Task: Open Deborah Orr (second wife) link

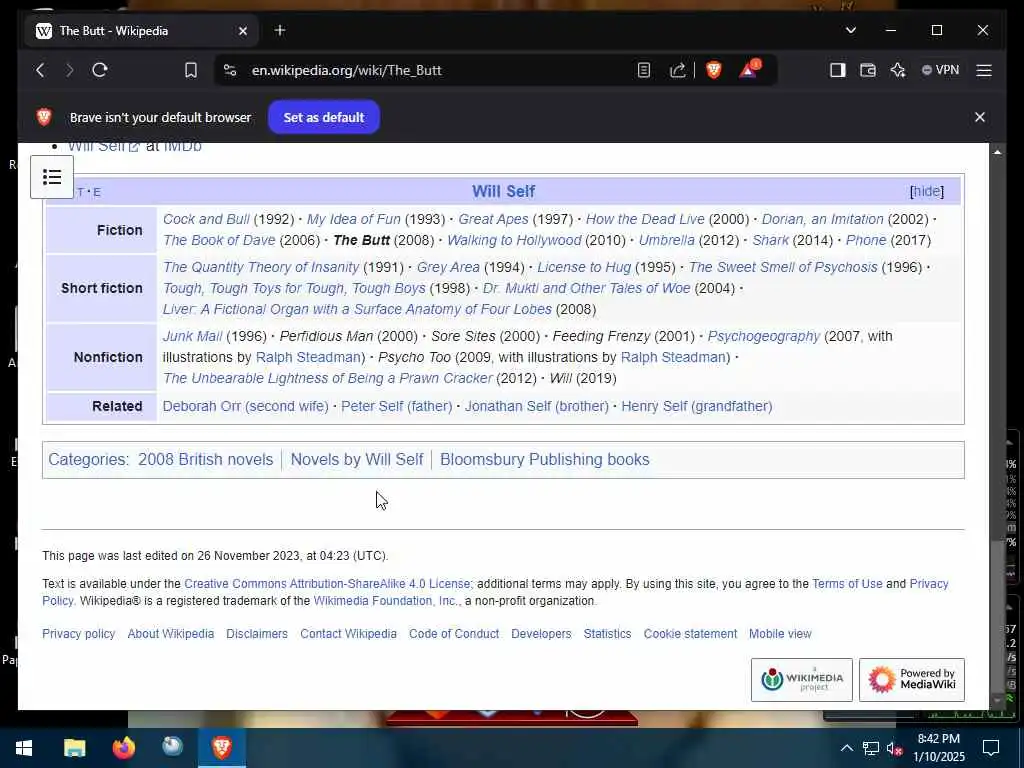Action: click(x=246, y=406)
